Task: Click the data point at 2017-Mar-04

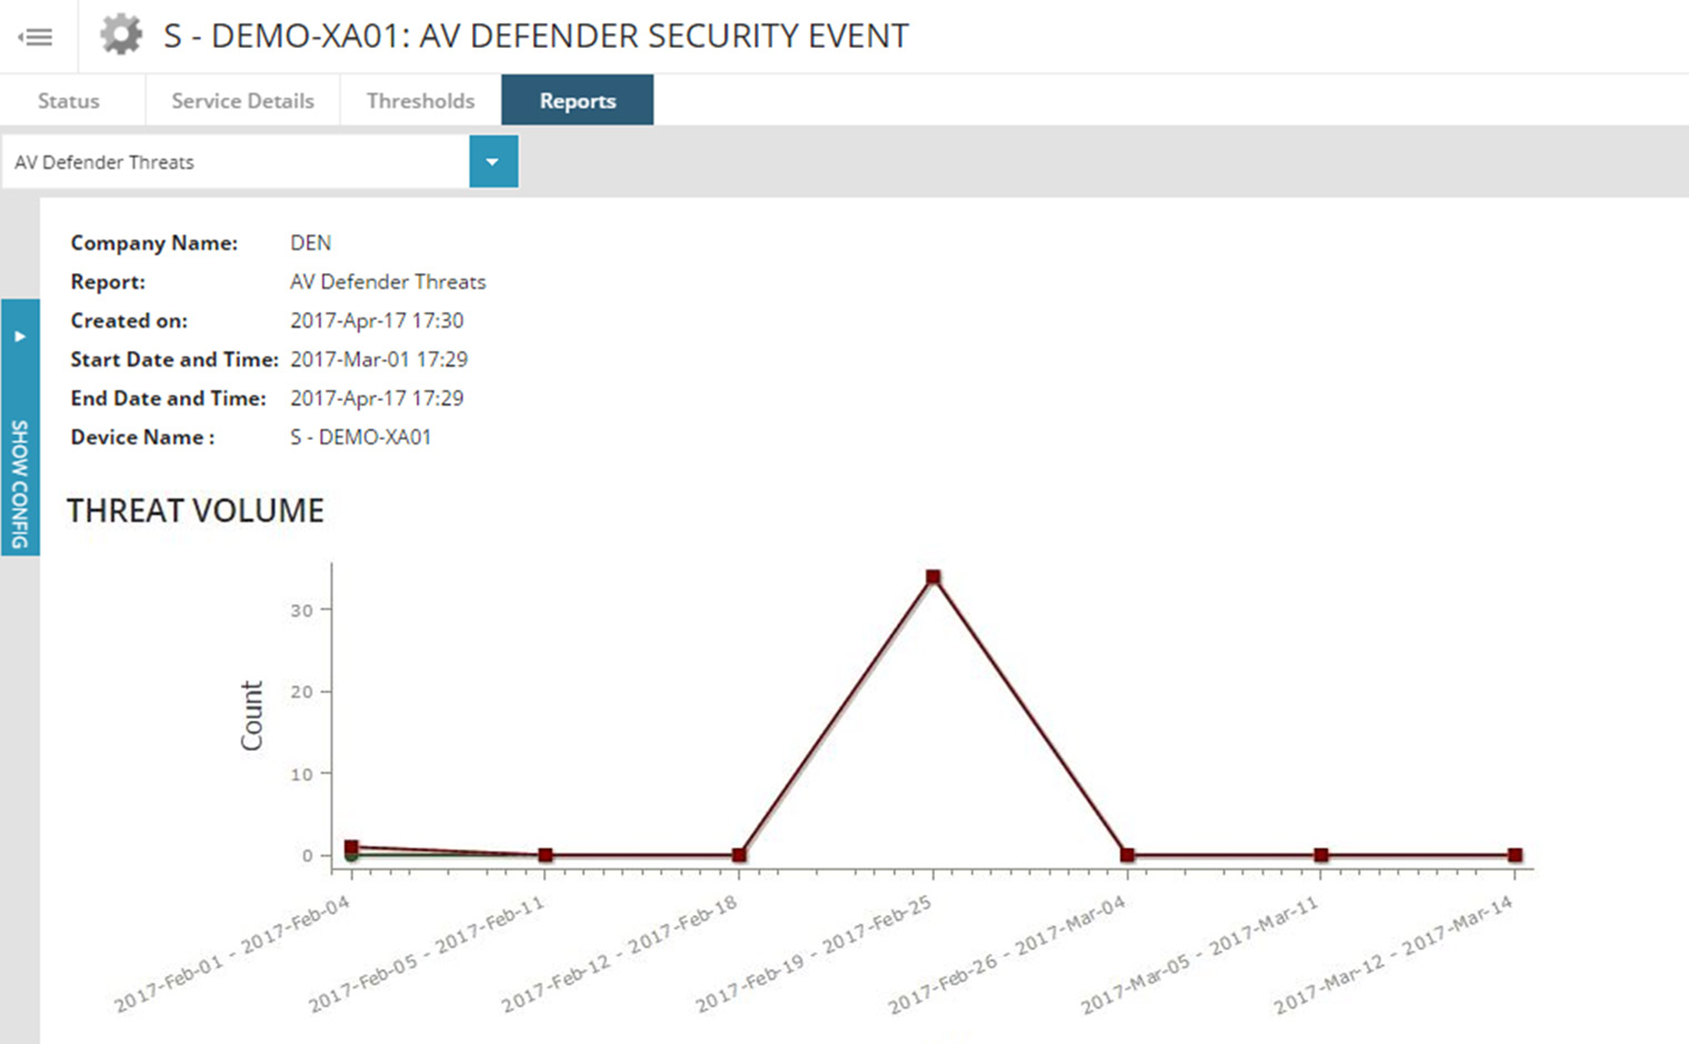Action: [1127, 854]
